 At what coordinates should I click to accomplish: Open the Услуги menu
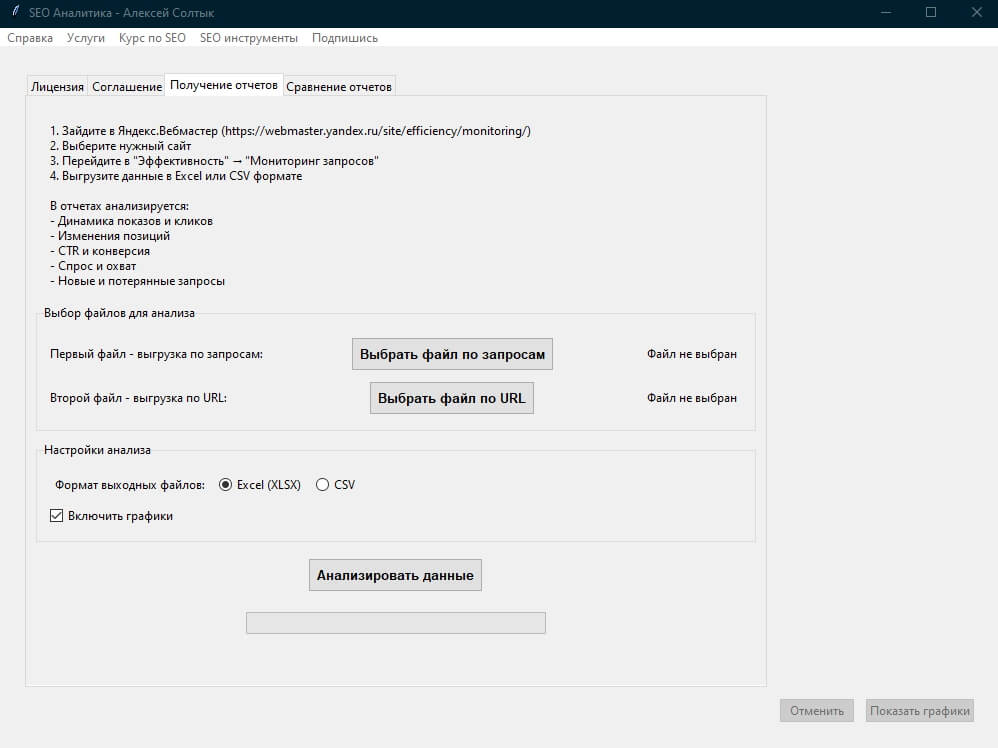pyautogui.click(x=85, y=38)
